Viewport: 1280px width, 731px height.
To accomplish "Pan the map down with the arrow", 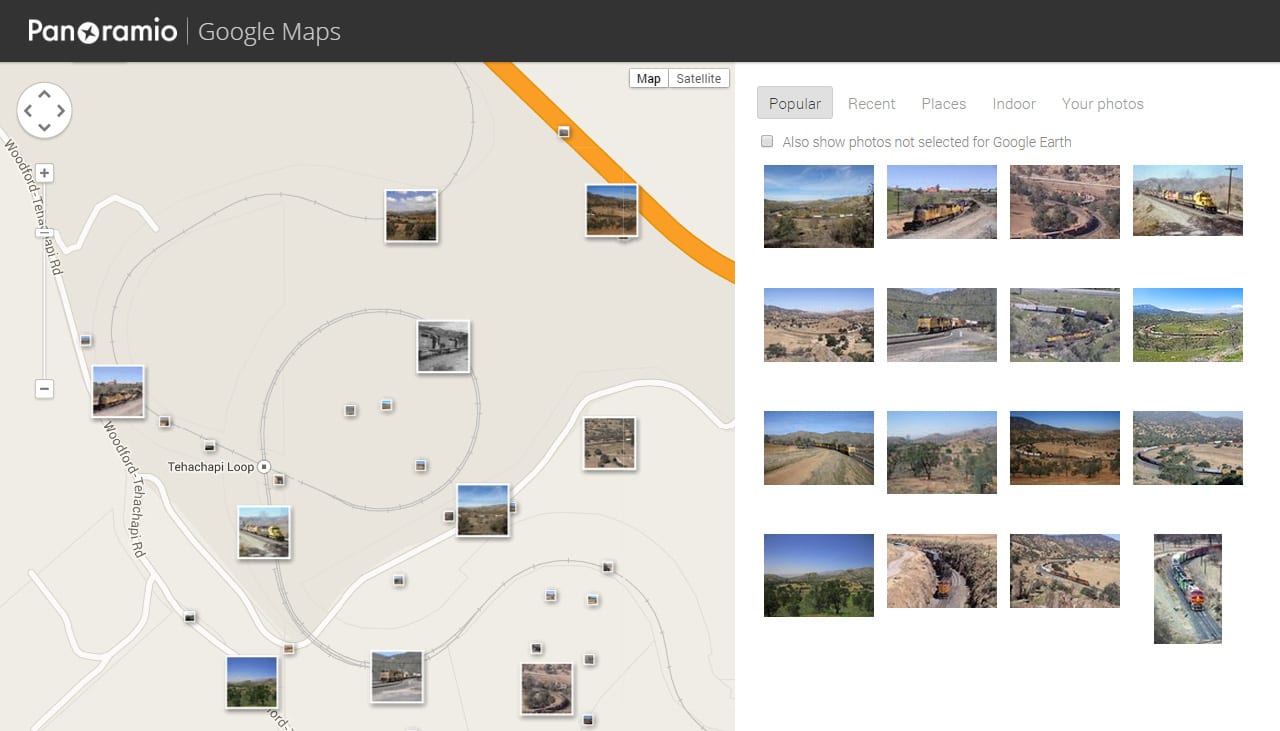I will pyautogui.click(x=44, y=127).
